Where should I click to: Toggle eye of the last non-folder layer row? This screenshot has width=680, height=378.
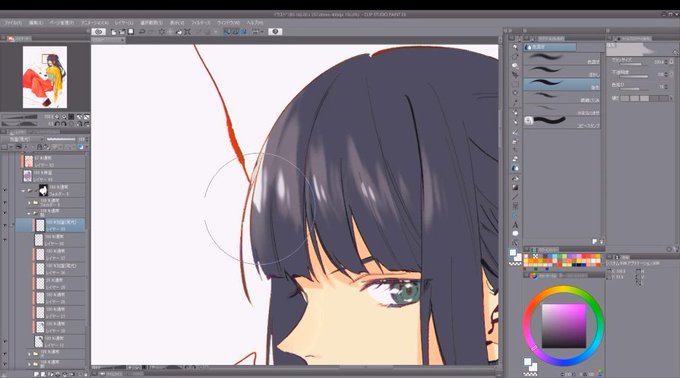(5, 342)
